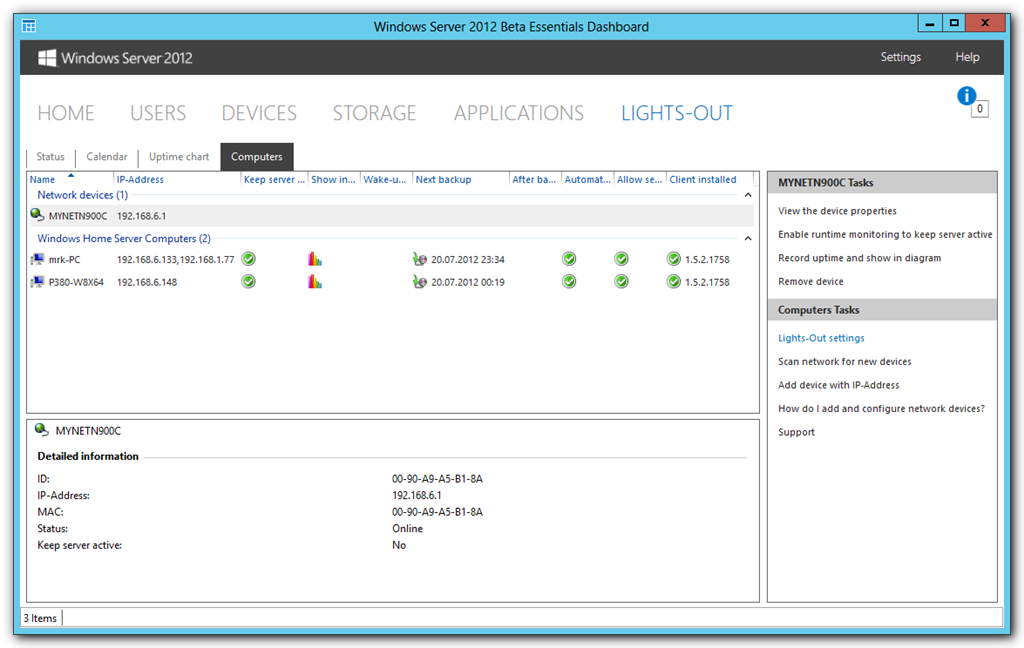Screen dimensions: 1024x648
Task: Click Scan network for new devices
Action: 844,361
